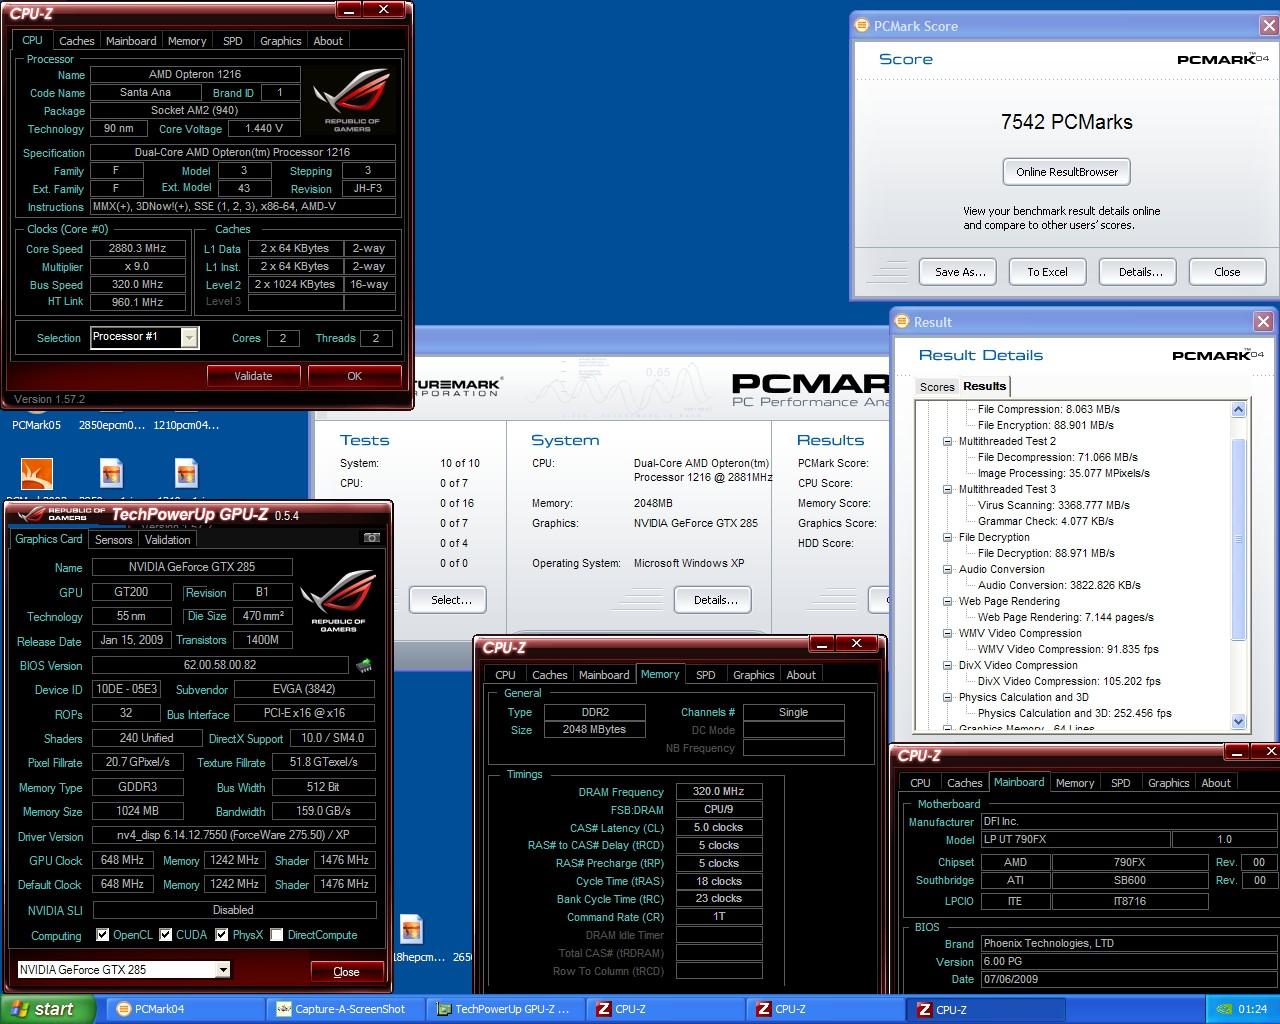The height and width of the screenshot is (1024, 1280).
Task: Open the NVIDIA GeForce GTX 285 dropdown
Action: tap(223, 969)
